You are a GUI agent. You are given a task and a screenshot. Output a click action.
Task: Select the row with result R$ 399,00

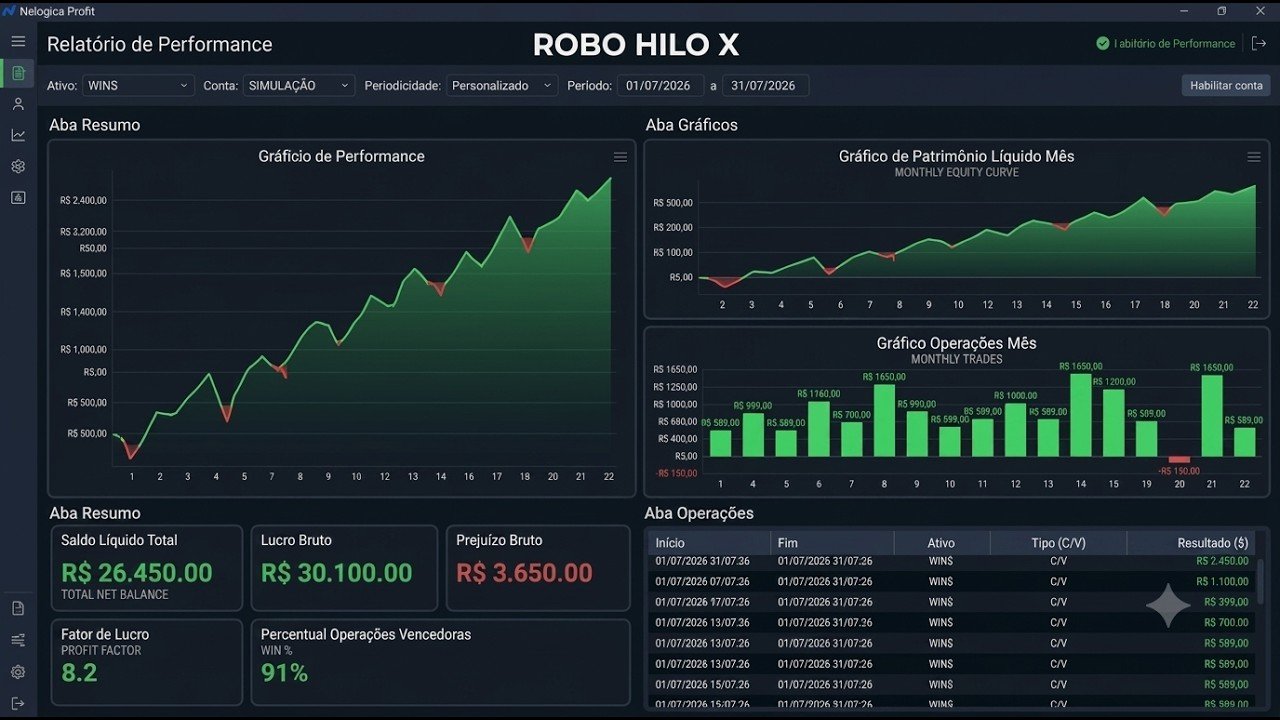(x=952, y=602)
